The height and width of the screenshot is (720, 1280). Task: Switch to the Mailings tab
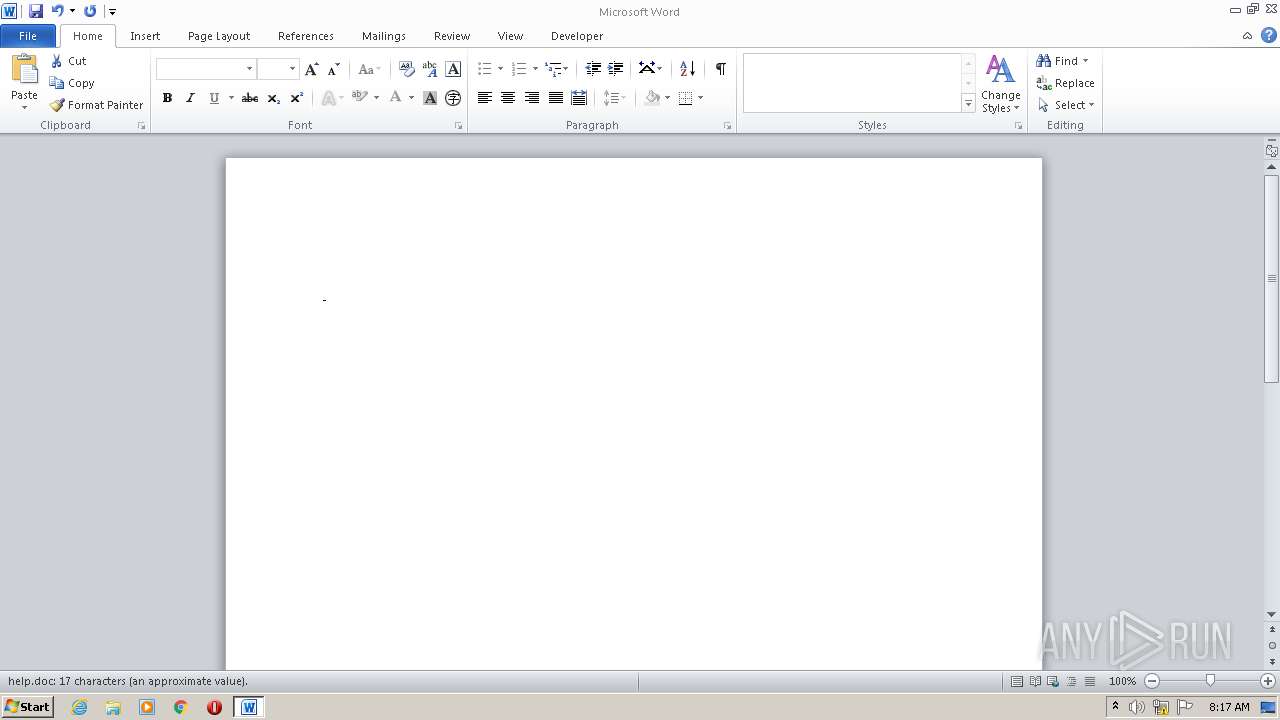click(x=384, y=36)
